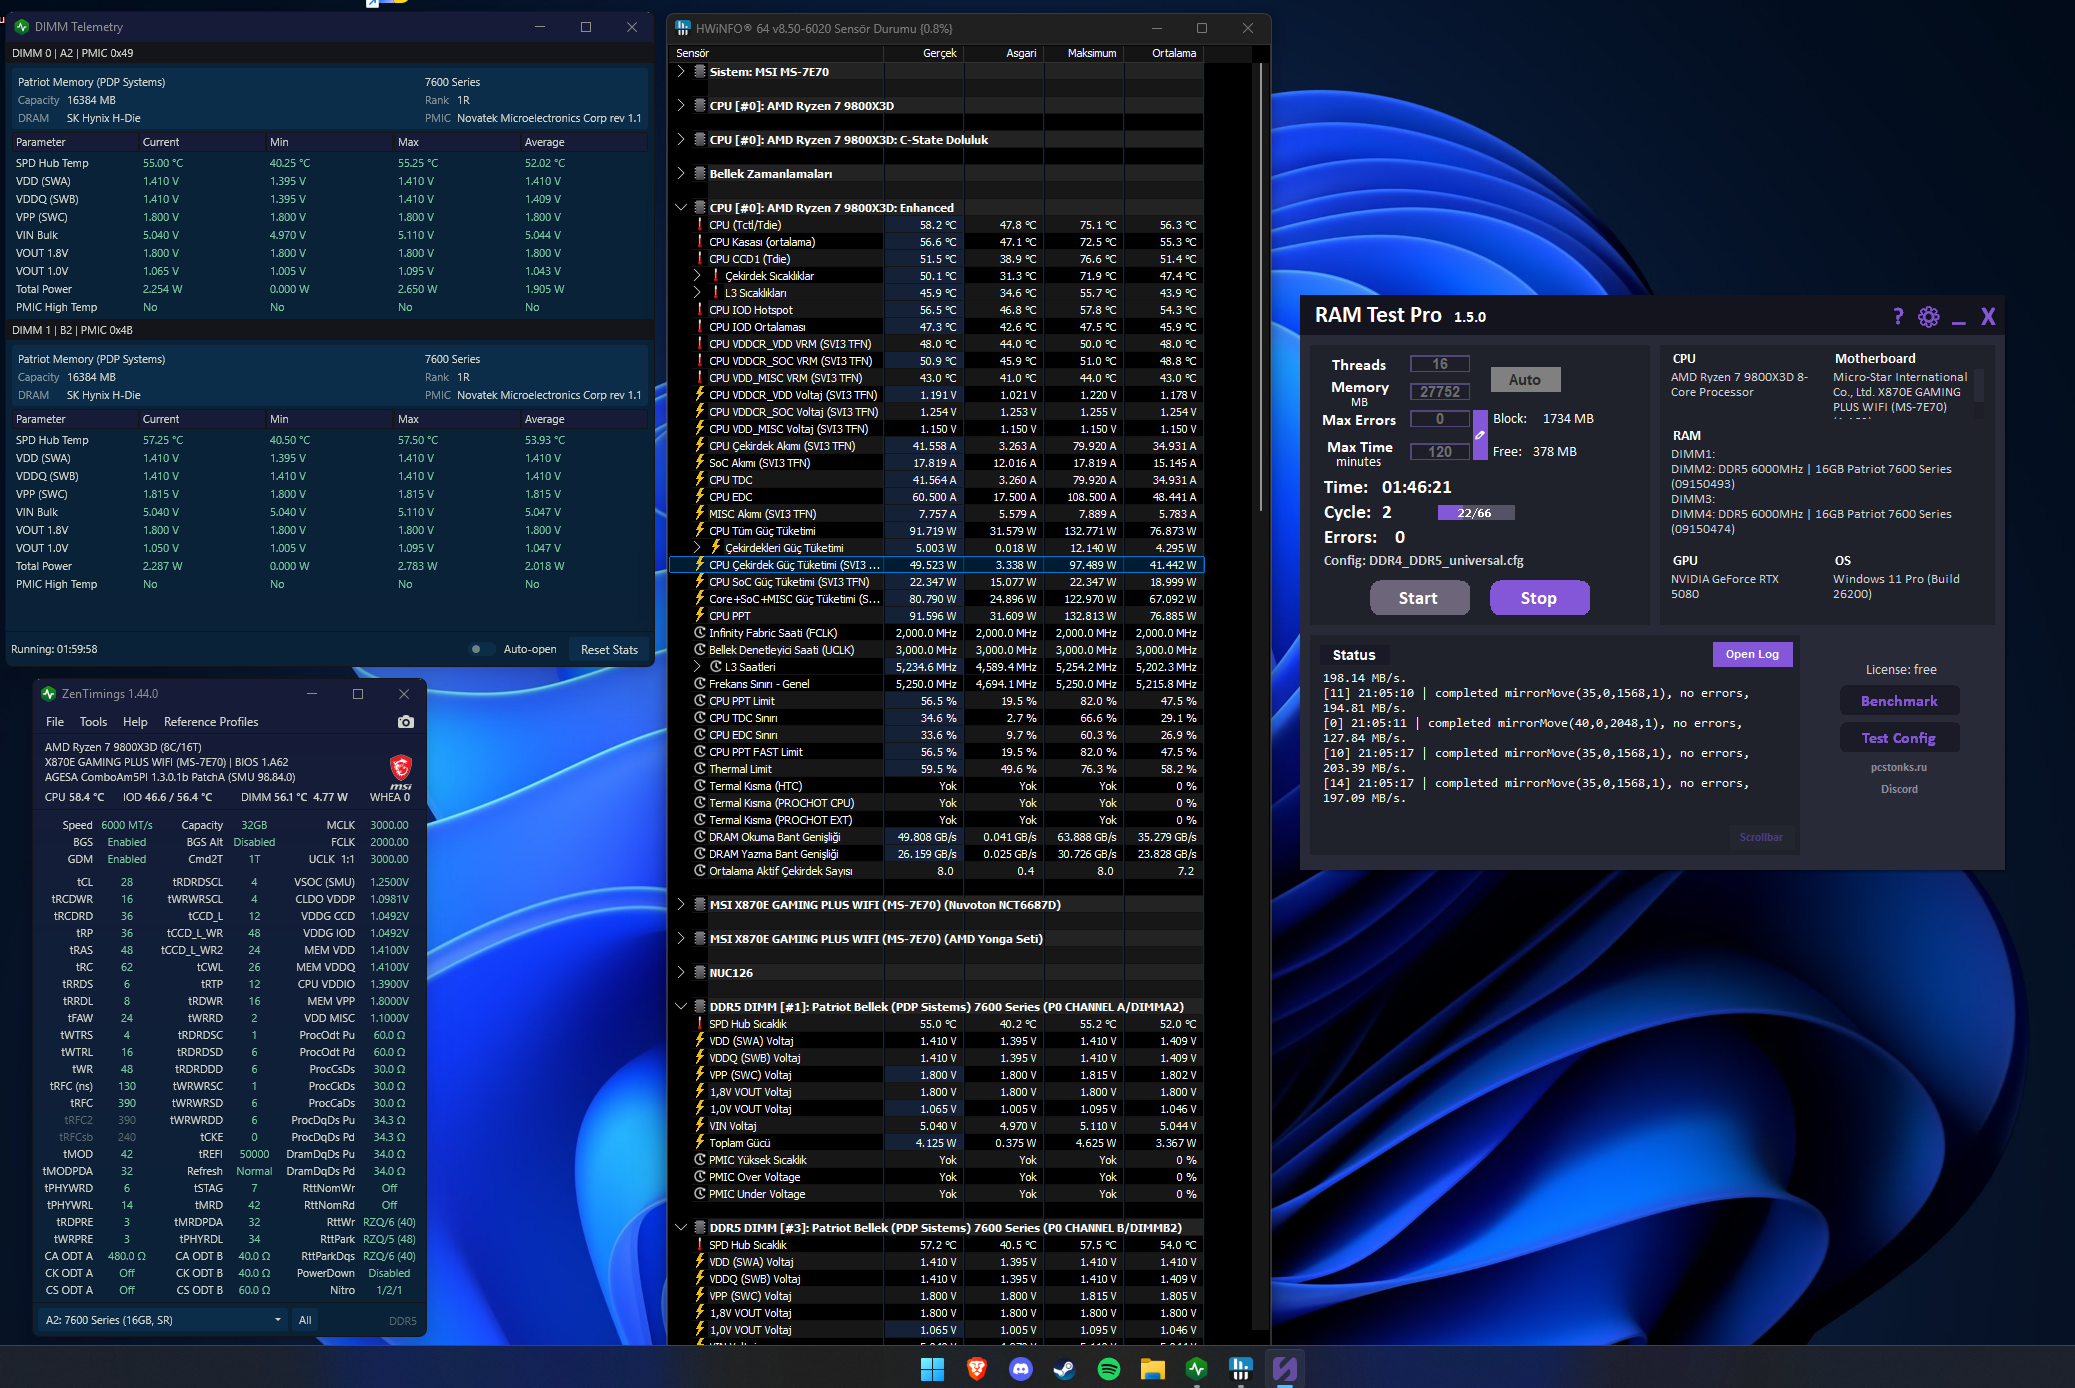Viewport: 2075px width, 1388px height.
Task: Collapse the DDR5 DIMM [#1] sensor group
Action: pos(681,1006)
